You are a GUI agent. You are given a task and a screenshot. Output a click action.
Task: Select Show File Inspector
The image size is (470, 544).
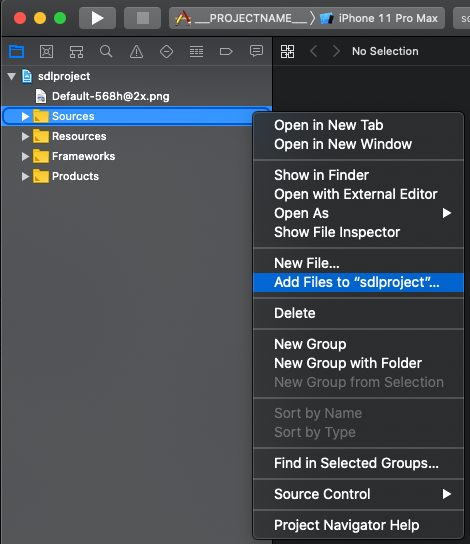(x=358, y=232)
